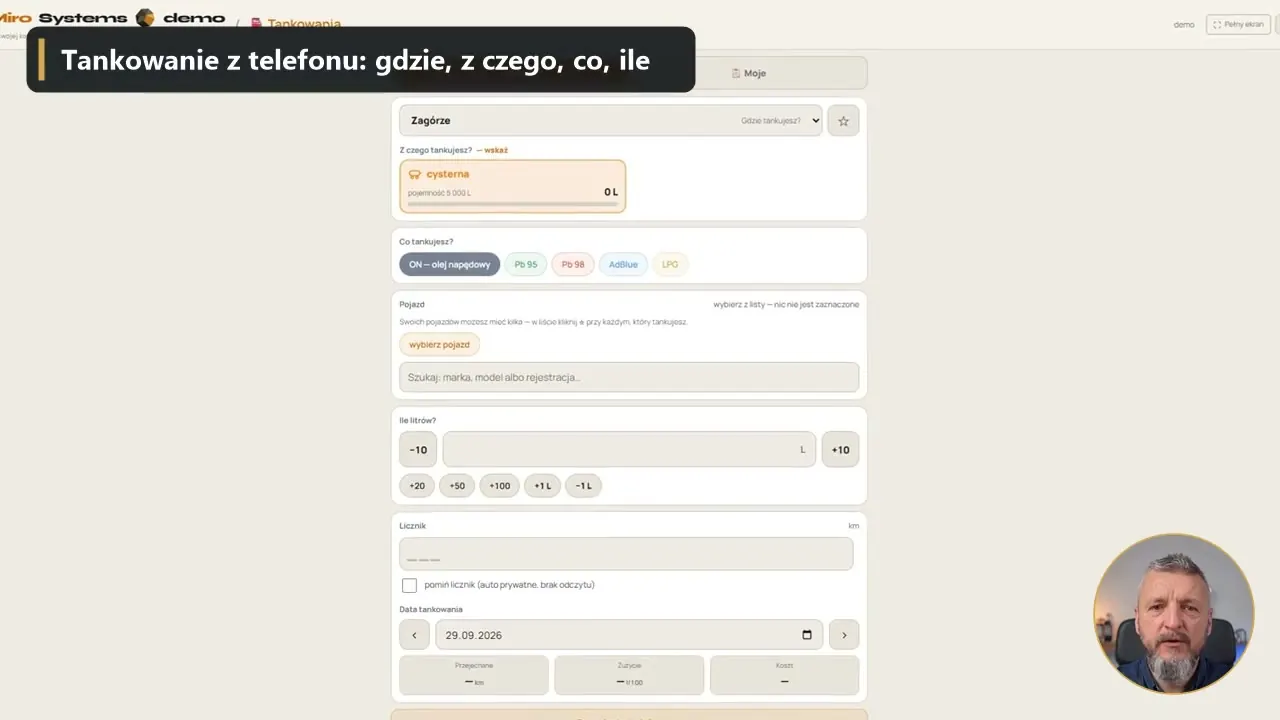Select AdBlue fuel type
Image resolution: width=1280 pixels, height=720 pixels.
coord(623,265)
